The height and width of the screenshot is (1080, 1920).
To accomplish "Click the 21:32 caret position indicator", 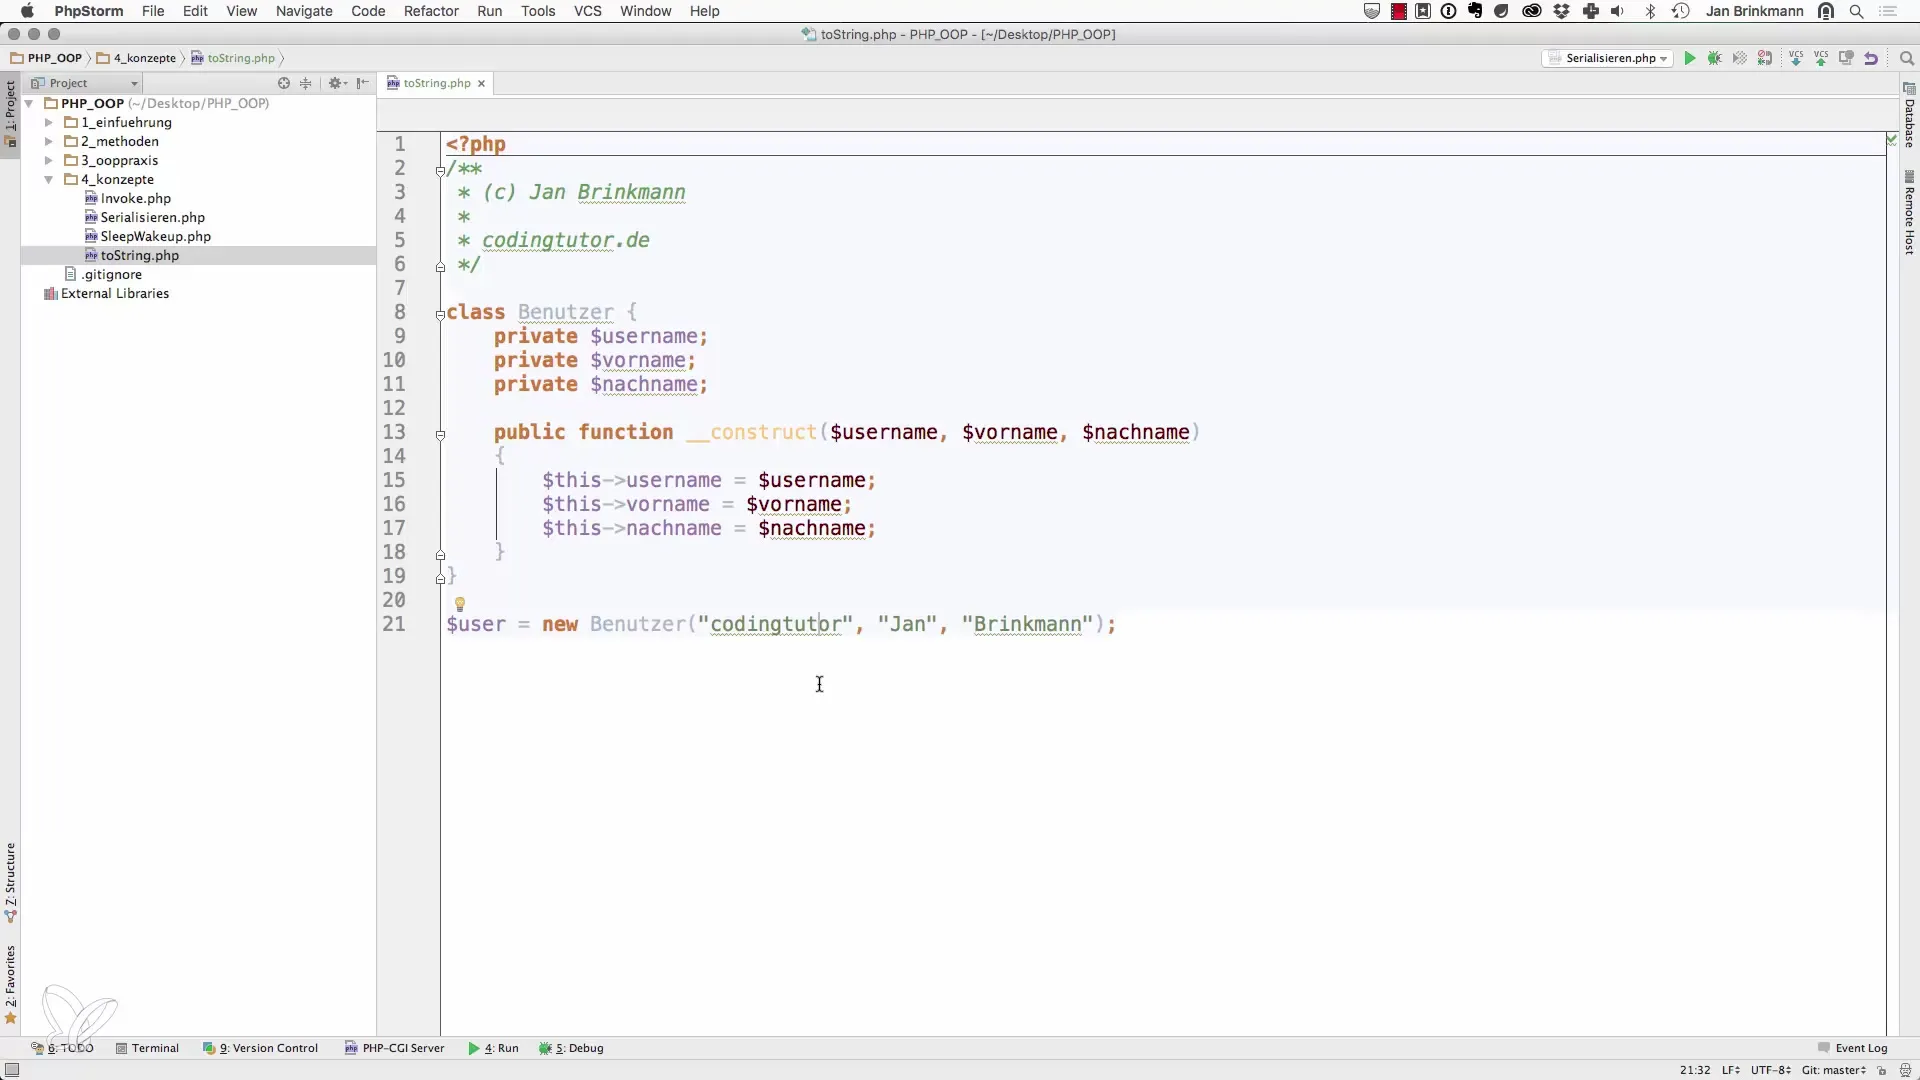I will 1695,1070.
